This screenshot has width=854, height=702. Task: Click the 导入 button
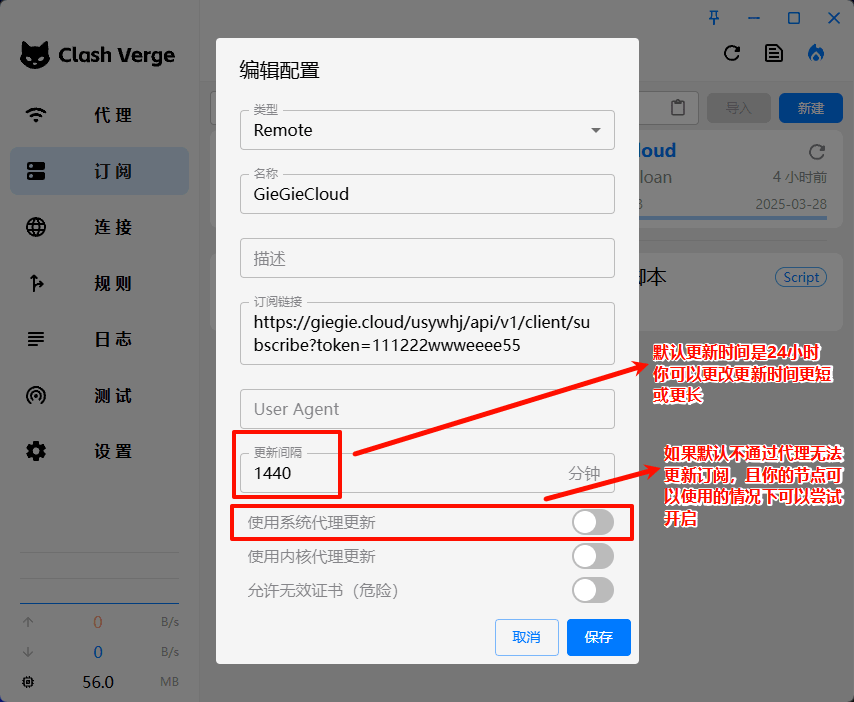739,108
